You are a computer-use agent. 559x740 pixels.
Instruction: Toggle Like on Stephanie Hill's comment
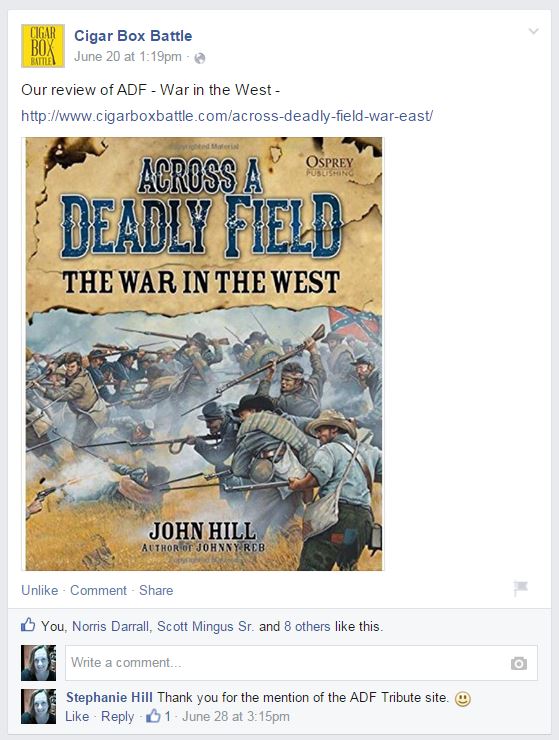pyautogui.click(x=77, y=716)
